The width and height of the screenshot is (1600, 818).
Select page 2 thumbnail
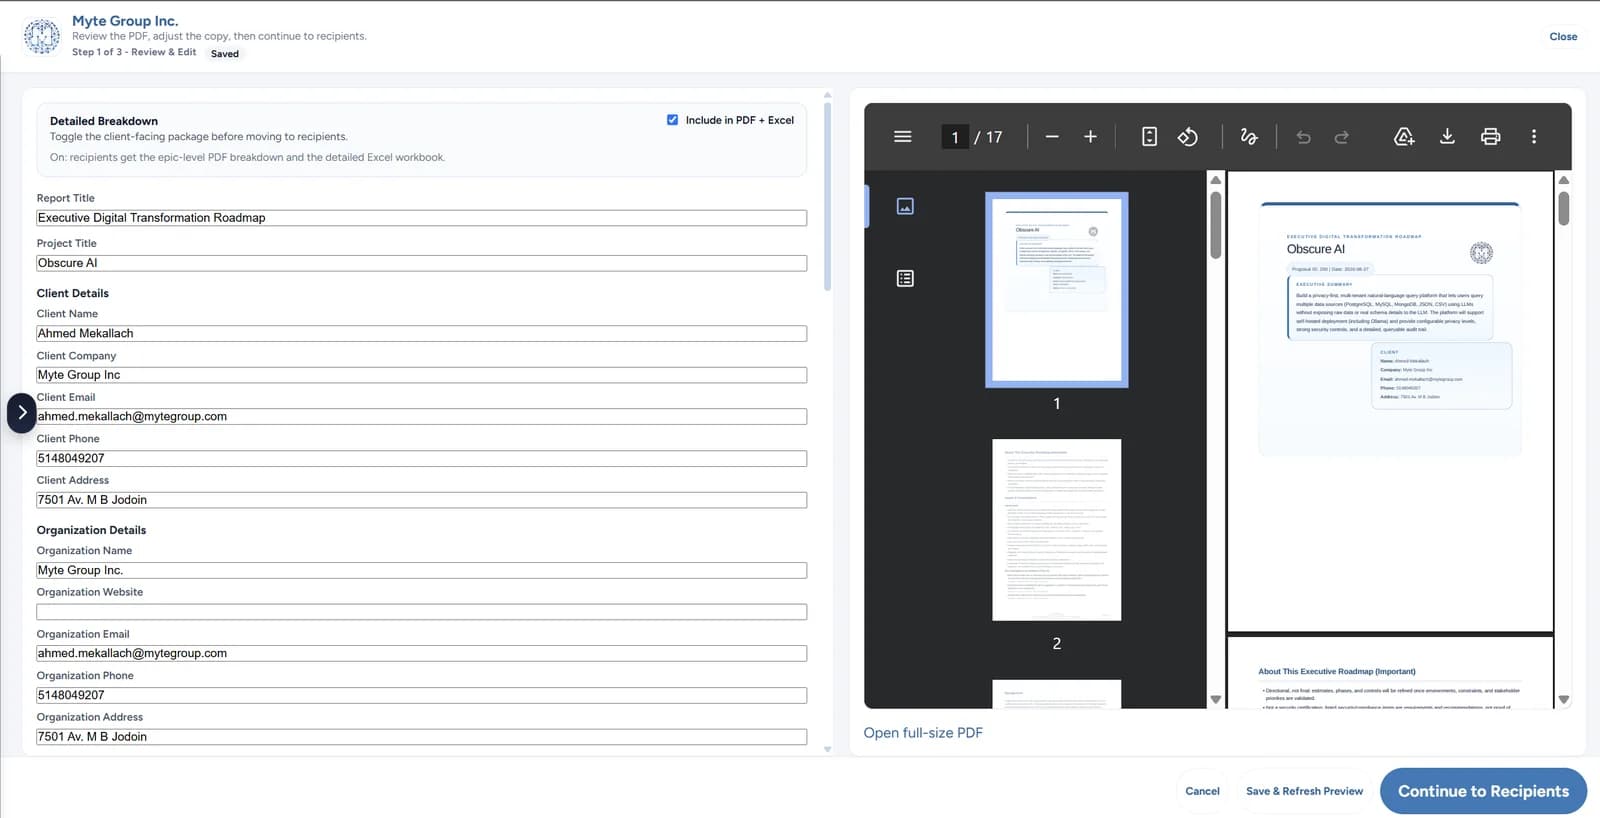(x=1056, y=530)
